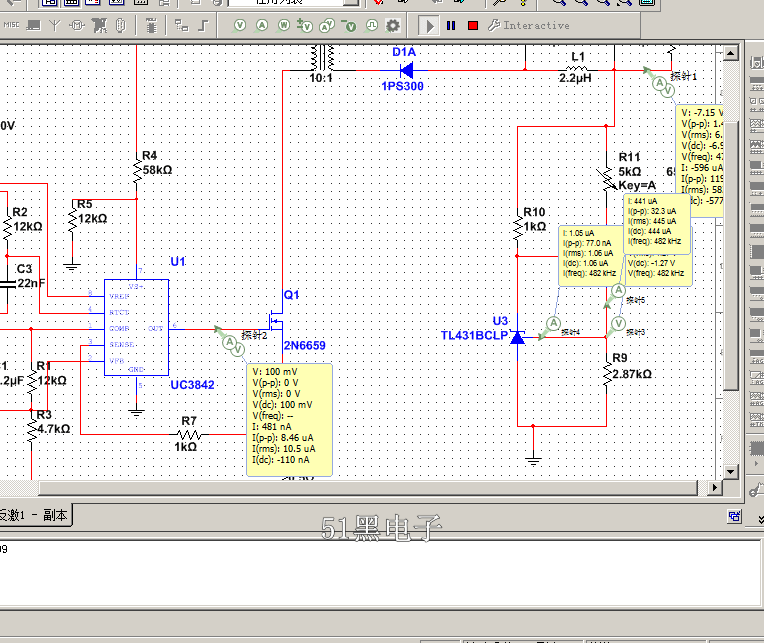Click the readout box showing I: 441 uA
This screenshot has height=643, width=764.
click(656, 224)
